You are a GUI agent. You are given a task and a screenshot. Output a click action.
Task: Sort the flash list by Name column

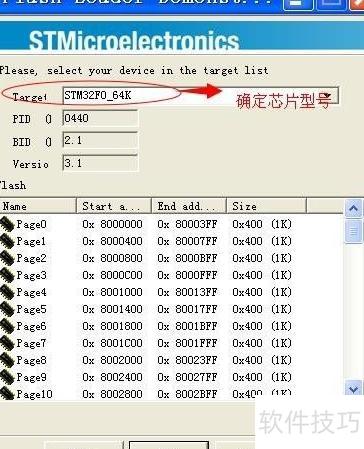(38, 206)
